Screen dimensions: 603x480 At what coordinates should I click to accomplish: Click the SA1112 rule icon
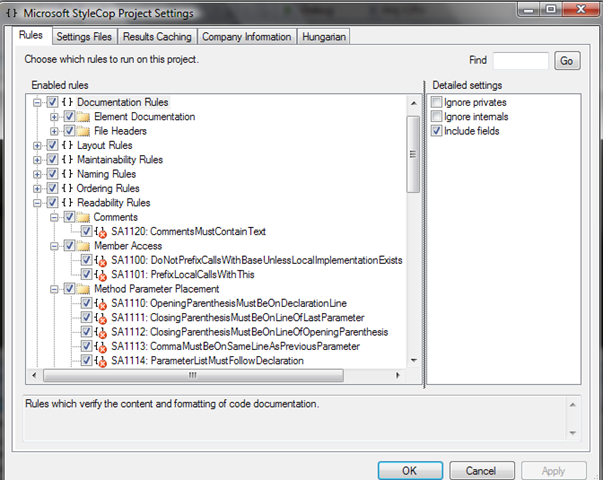pos(101,332)
